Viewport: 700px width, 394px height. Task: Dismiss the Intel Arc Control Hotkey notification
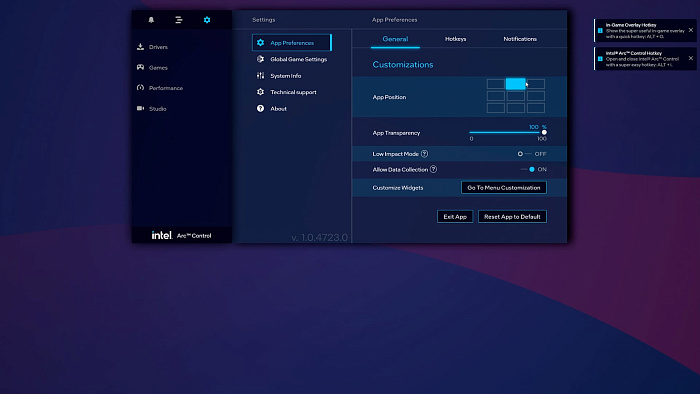691,58
